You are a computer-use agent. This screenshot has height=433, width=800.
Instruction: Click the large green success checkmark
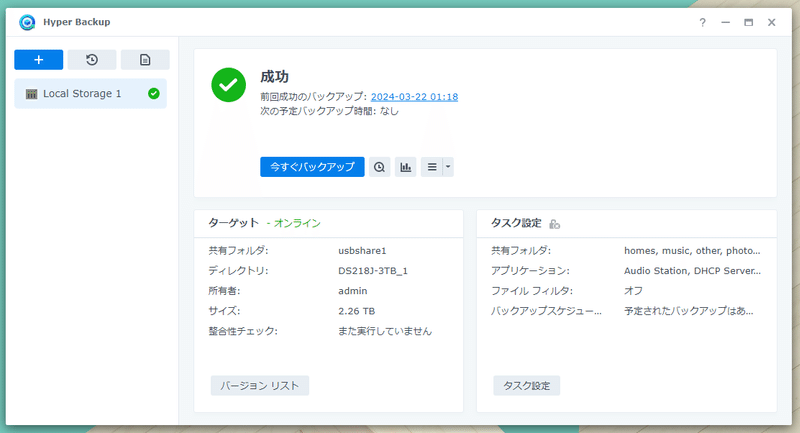[229, 85]
